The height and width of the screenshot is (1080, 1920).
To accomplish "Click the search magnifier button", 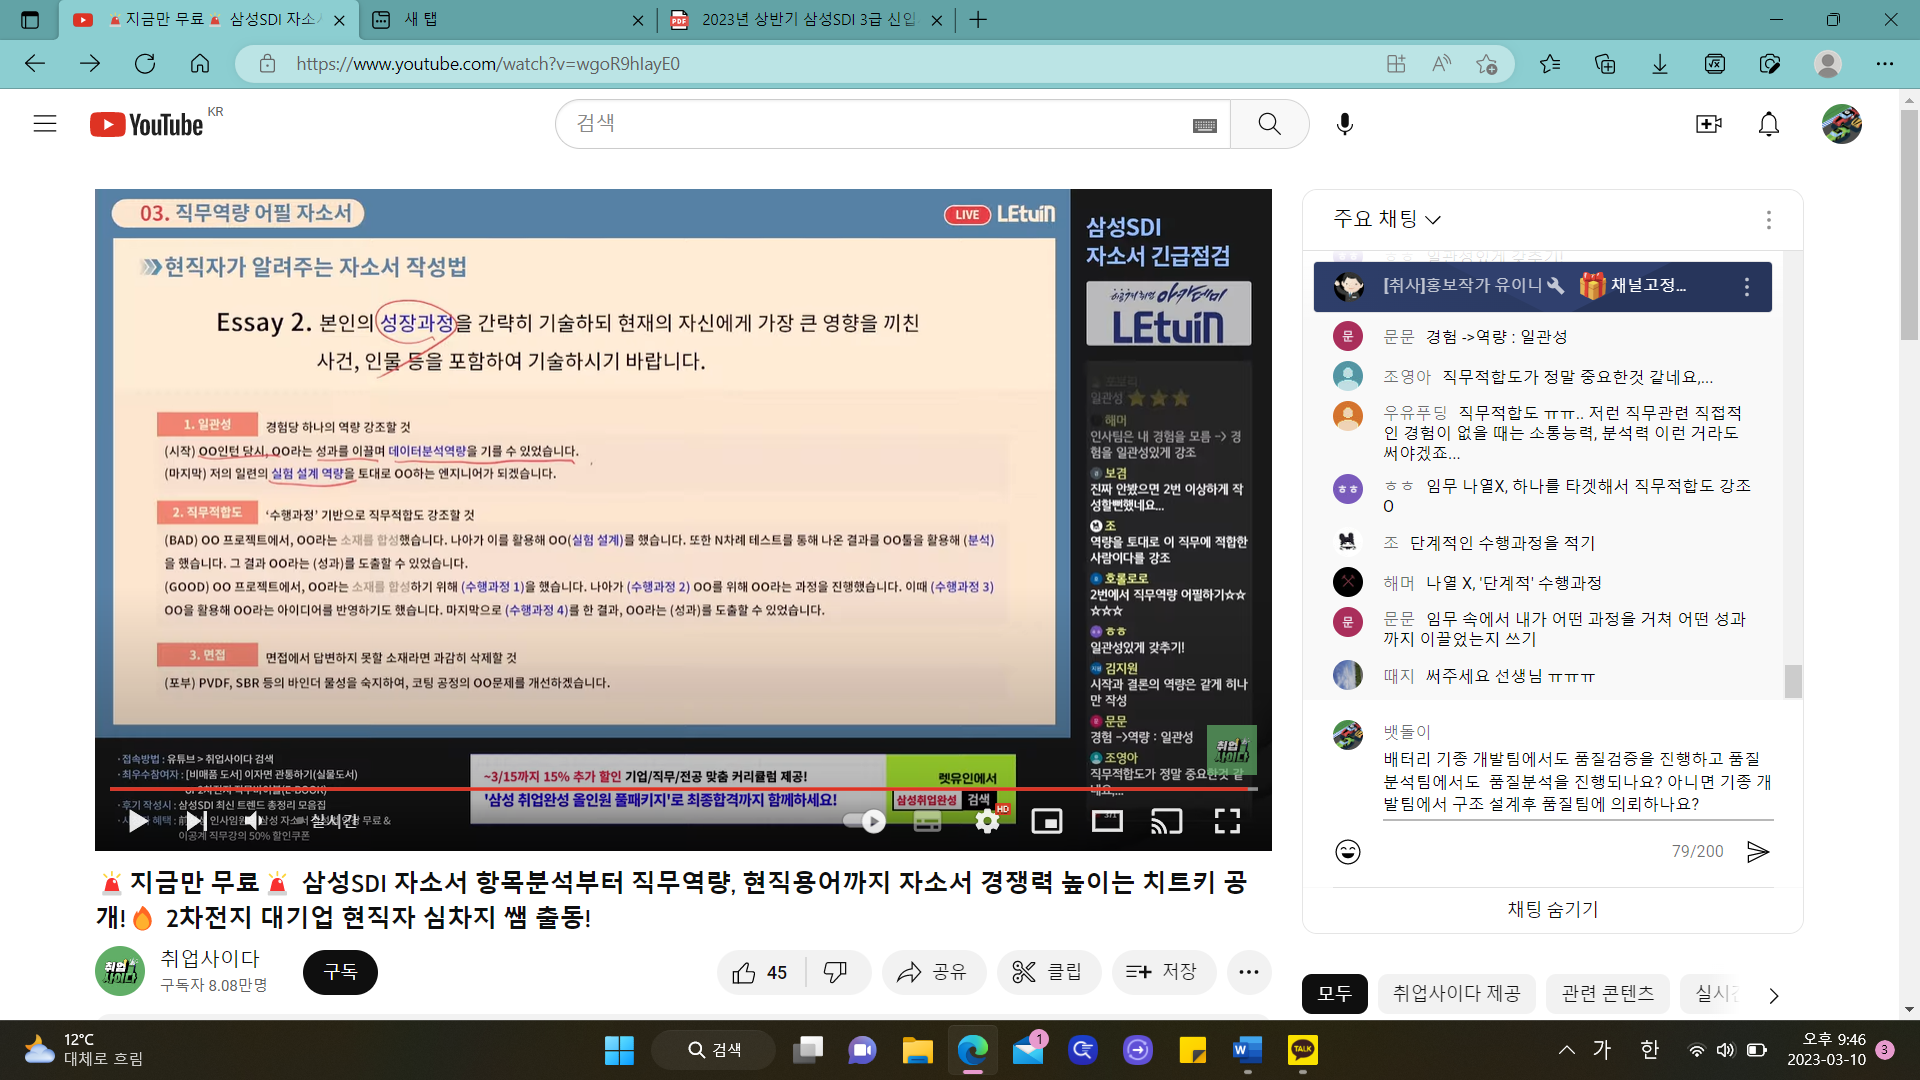I will coord(1269,124).
